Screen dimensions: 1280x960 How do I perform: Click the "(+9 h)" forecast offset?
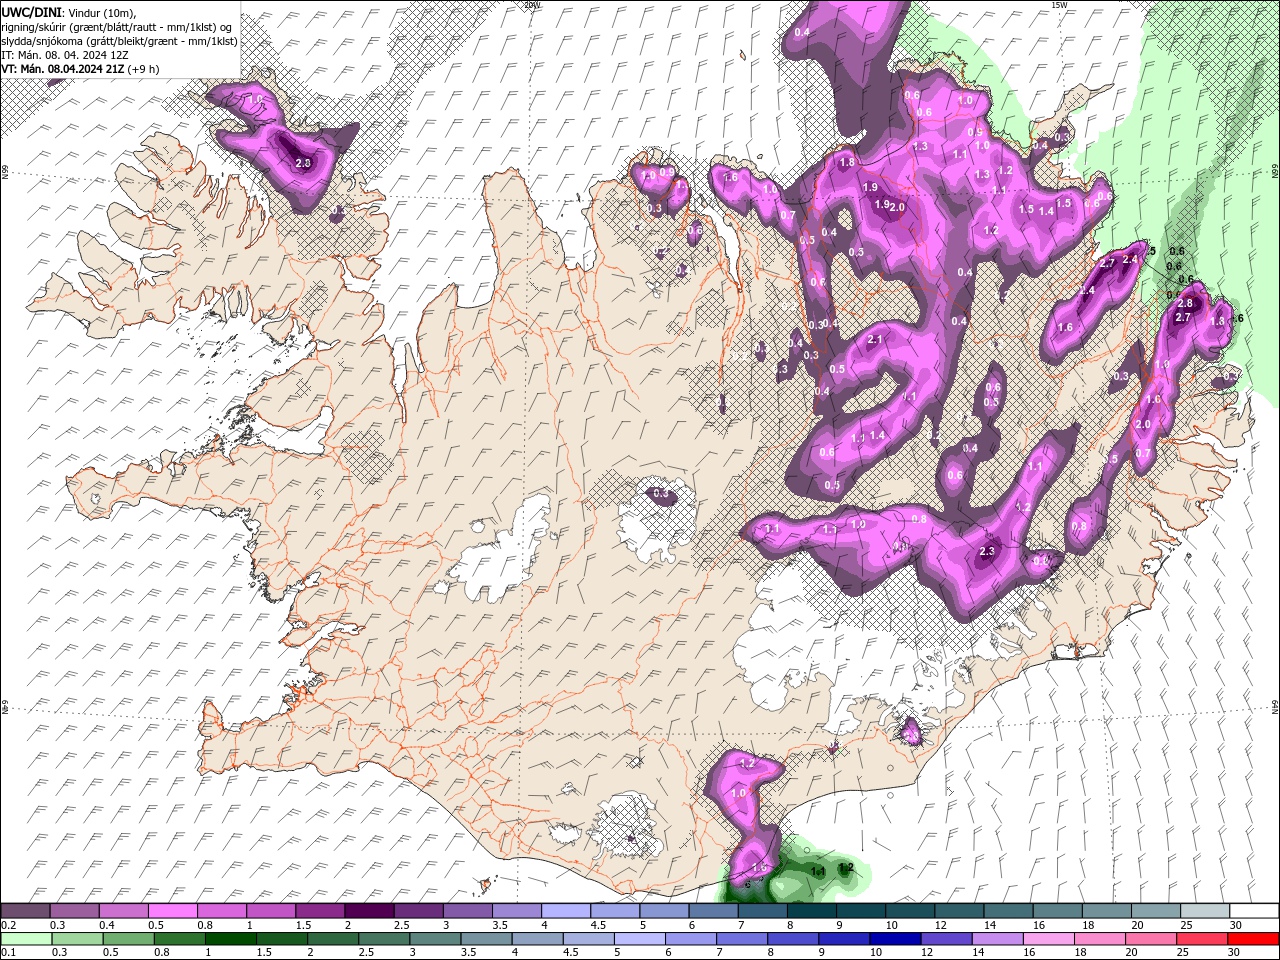143,69
